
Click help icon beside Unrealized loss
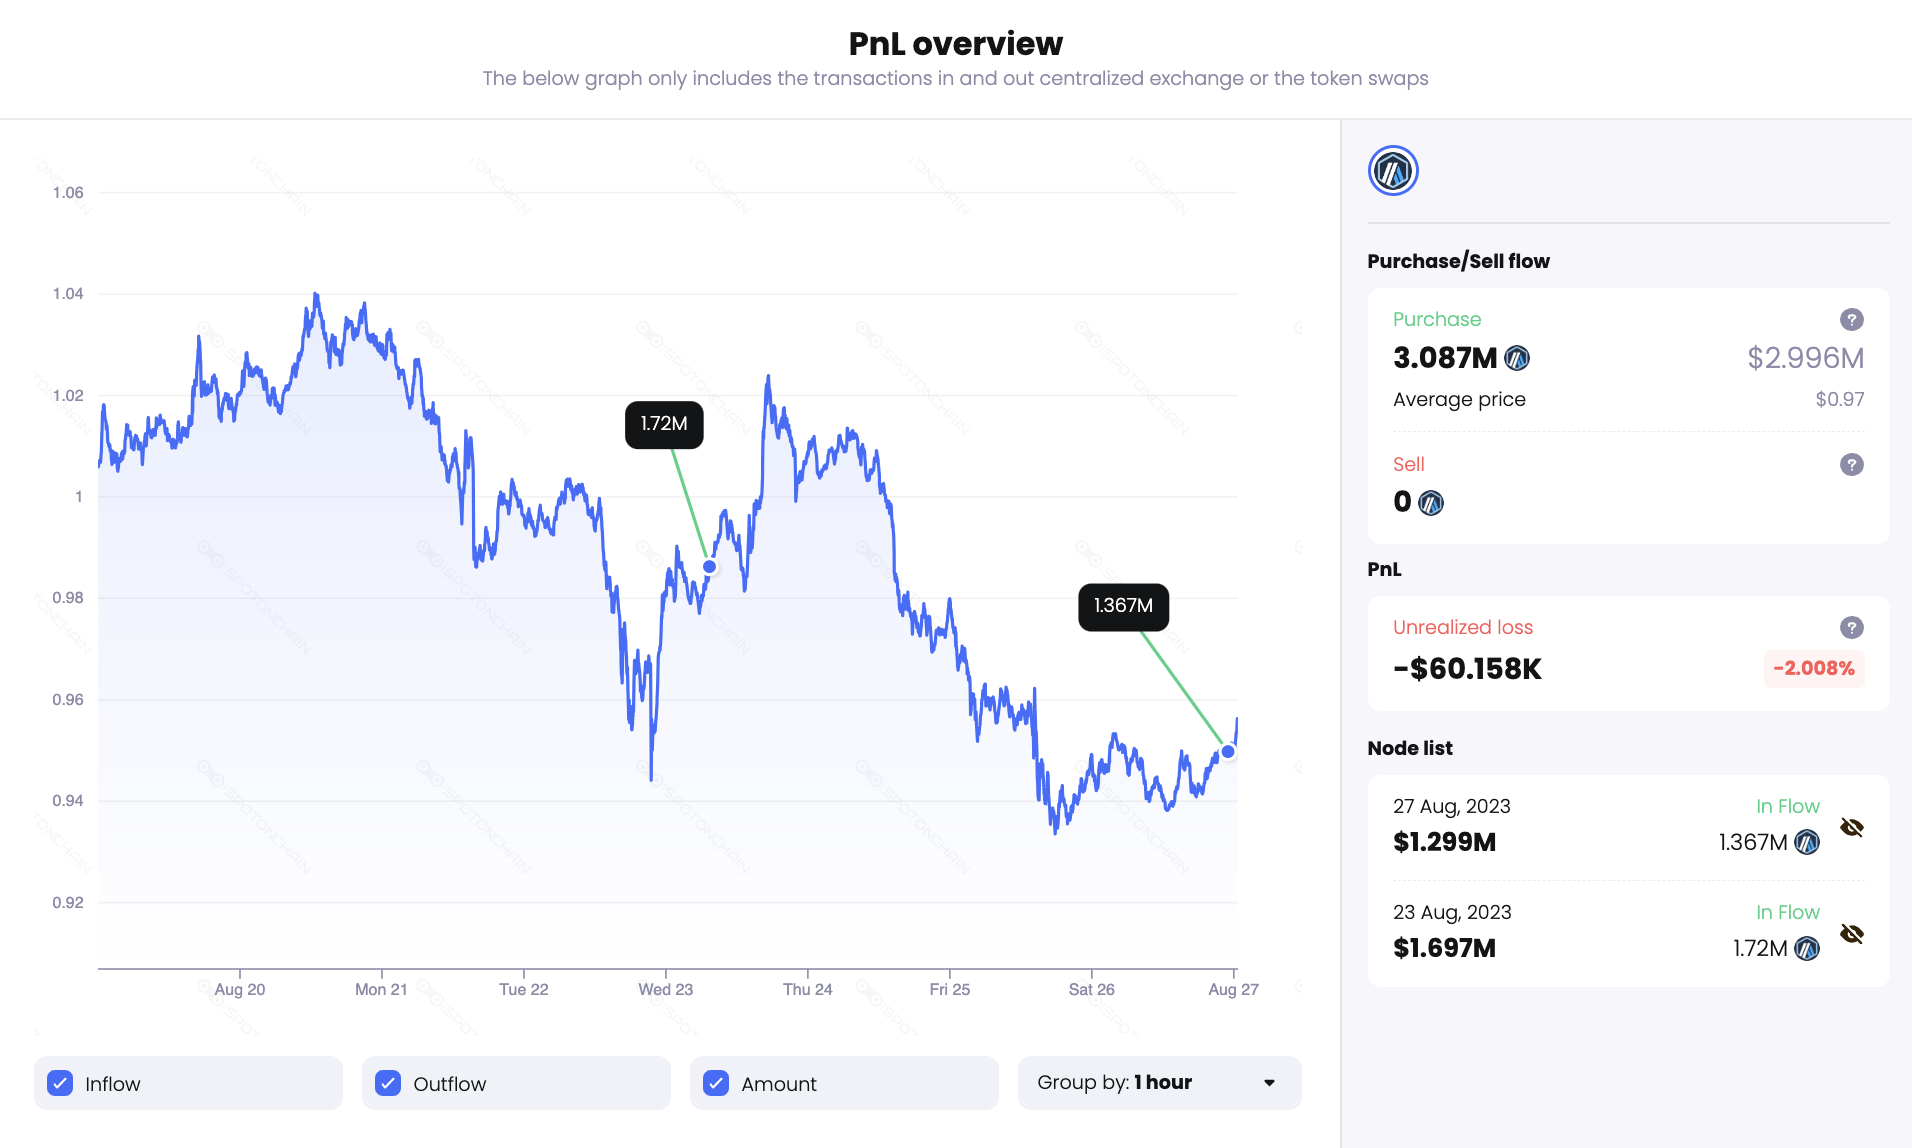click(1851, 628)
